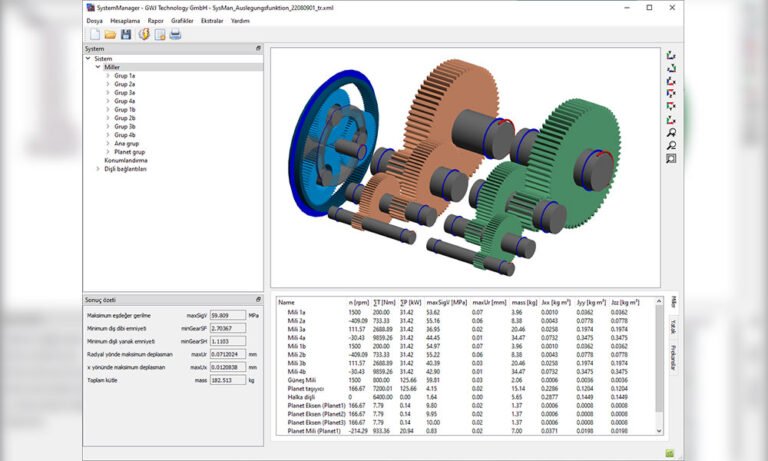The image size is (768, 461).
Task: Click the table scrollbar up arrow
Action: [659, 301]
